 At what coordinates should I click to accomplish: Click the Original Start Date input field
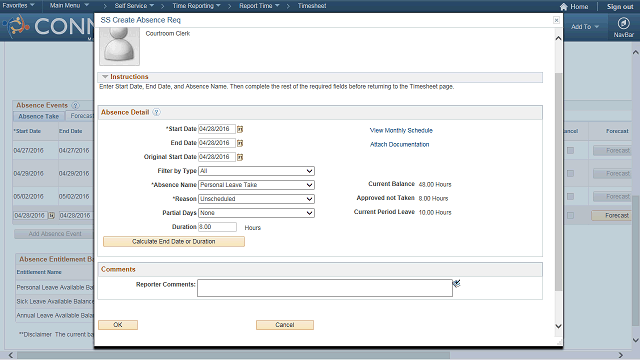(x=217, y=157)
